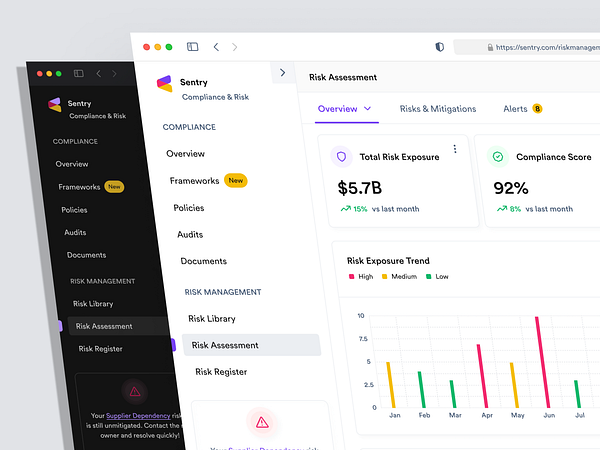Go back in the light browser window
The image size is (600, 450).
216,47
